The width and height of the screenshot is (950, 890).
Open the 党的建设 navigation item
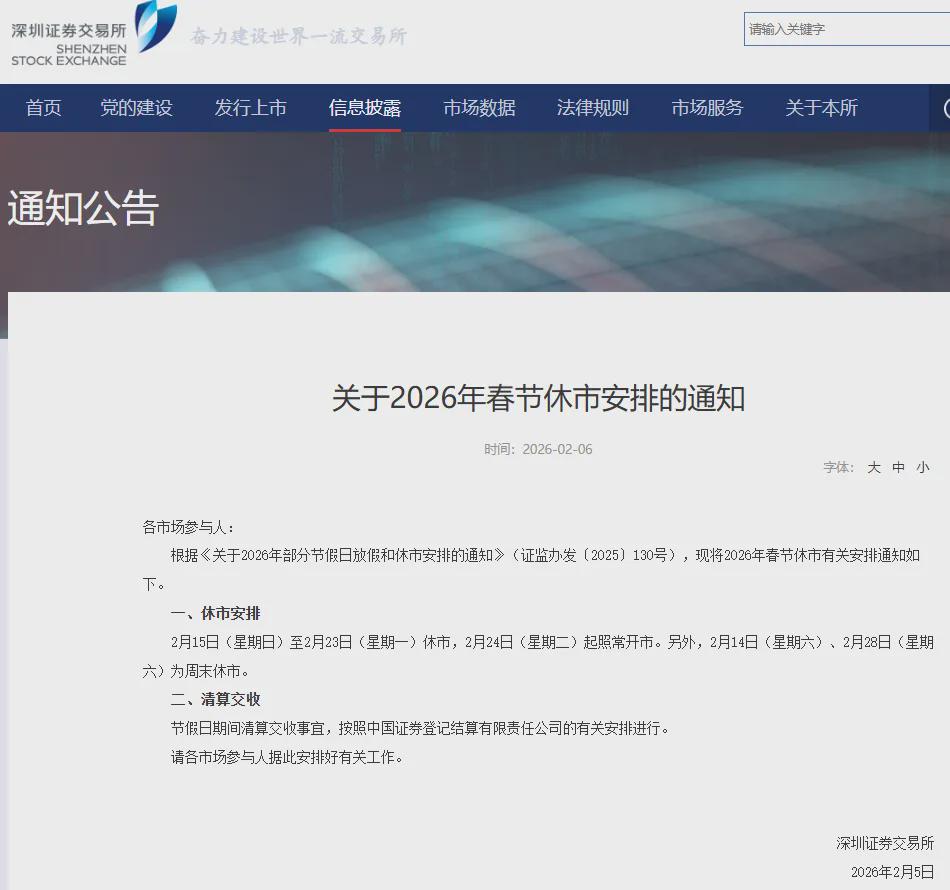(137, 108)
